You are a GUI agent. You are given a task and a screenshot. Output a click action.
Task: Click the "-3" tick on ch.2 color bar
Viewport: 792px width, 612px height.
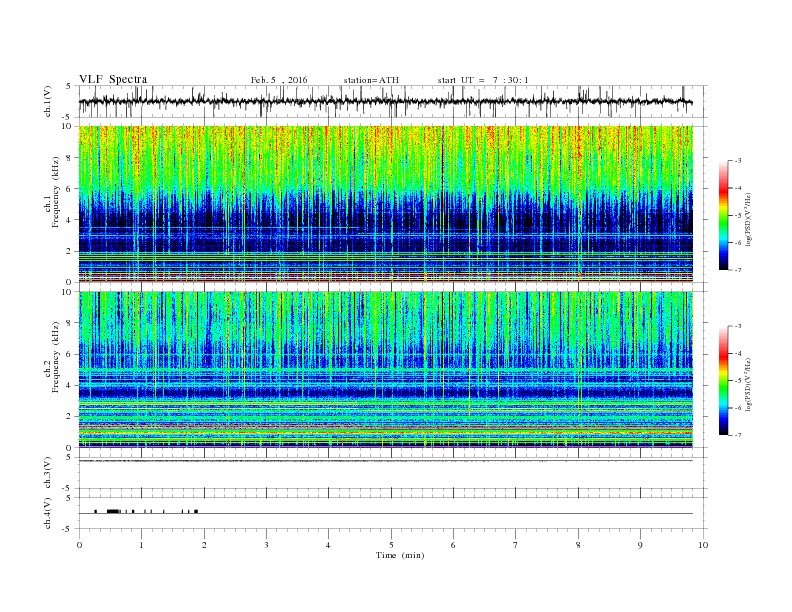(738, 326)
